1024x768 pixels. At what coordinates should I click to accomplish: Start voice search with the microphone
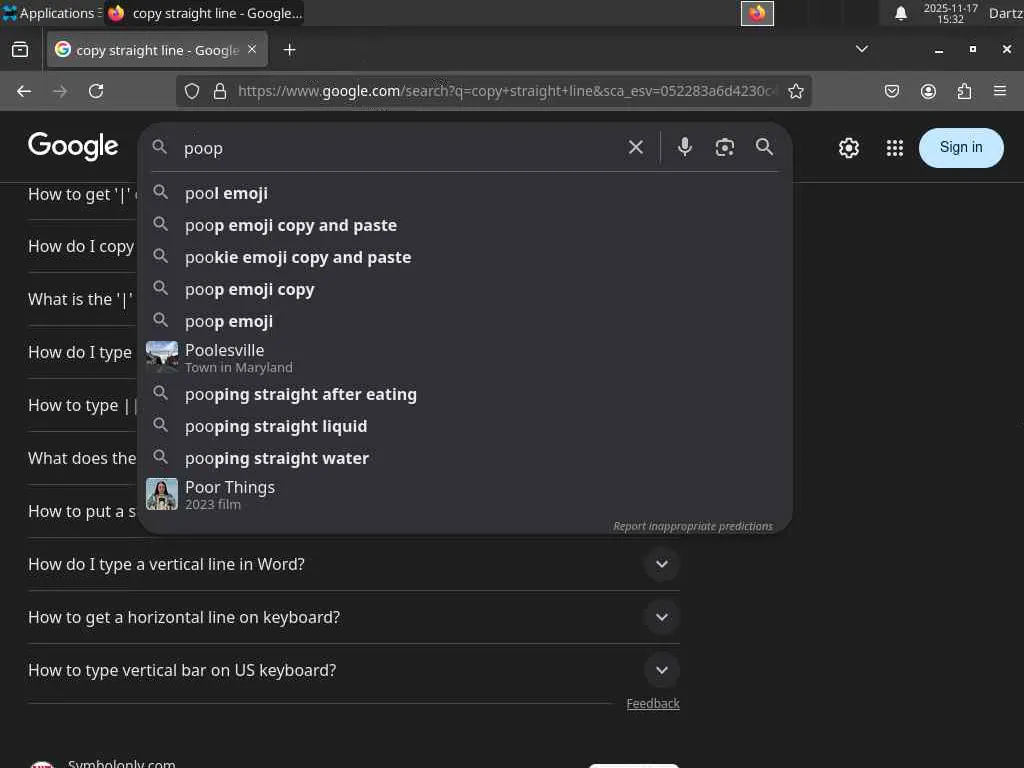[x=684, y=147]
